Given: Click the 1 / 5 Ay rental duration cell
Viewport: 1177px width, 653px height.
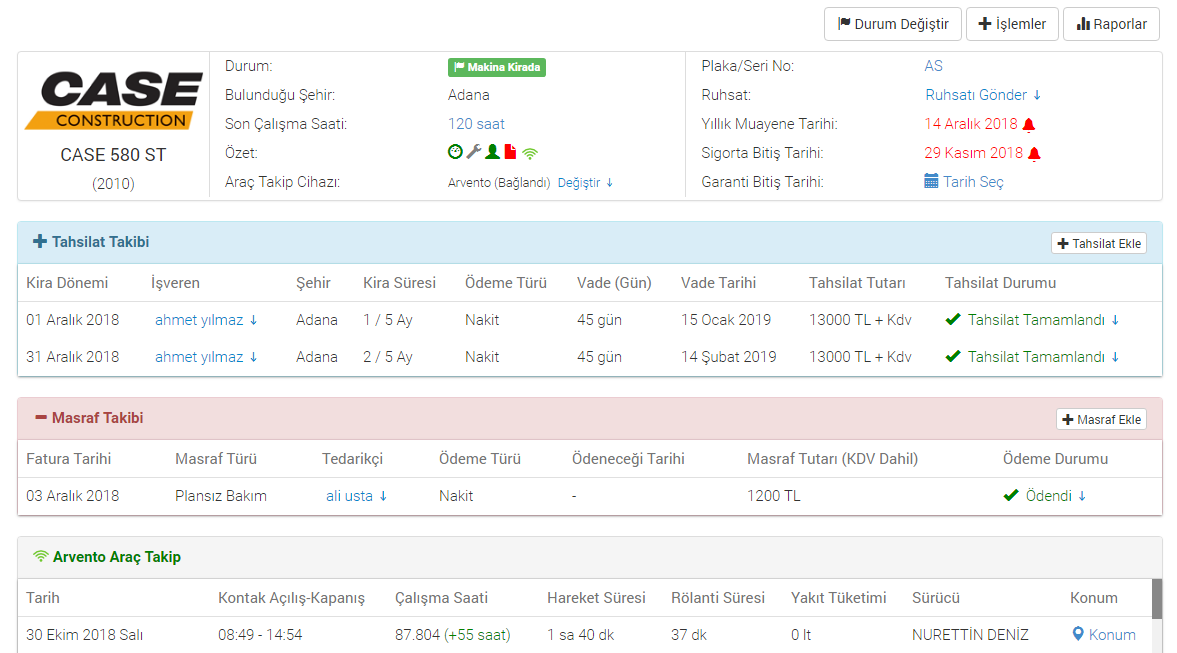Looking at the screenshot, I should 388,320.
